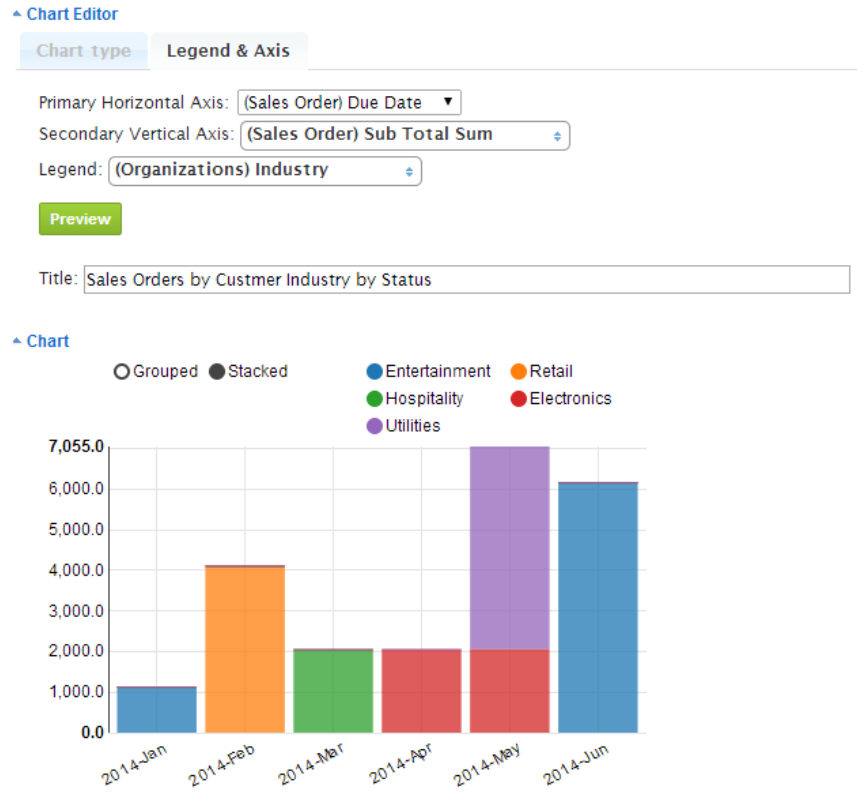This screenshot has height=800, width=857.
Task: Toggle the Utilities legend series circle
Action: click(x=375, y=426)
